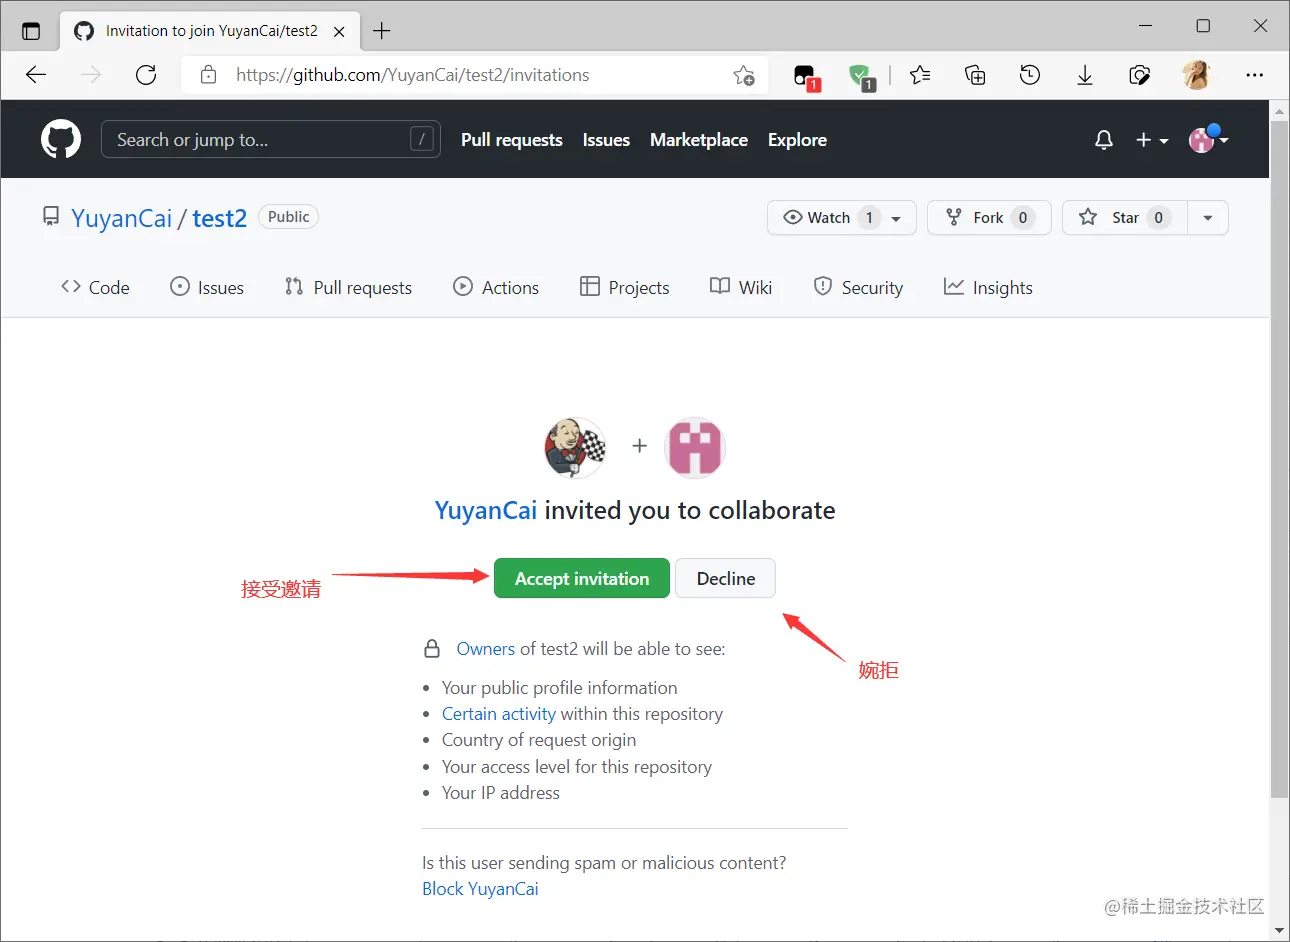The width and height of the screenshot is (1290, 942).
Task: Select the Invitation to join YuyanCai/test2 tab
Action: point(210,31)
